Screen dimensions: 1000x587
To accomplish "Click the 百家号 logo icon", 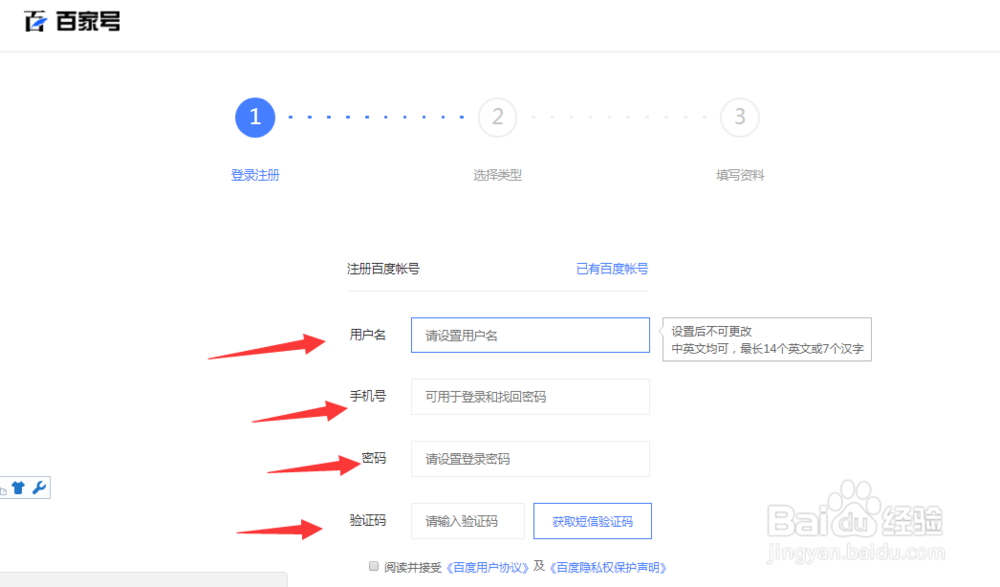I will coord(36,21).
